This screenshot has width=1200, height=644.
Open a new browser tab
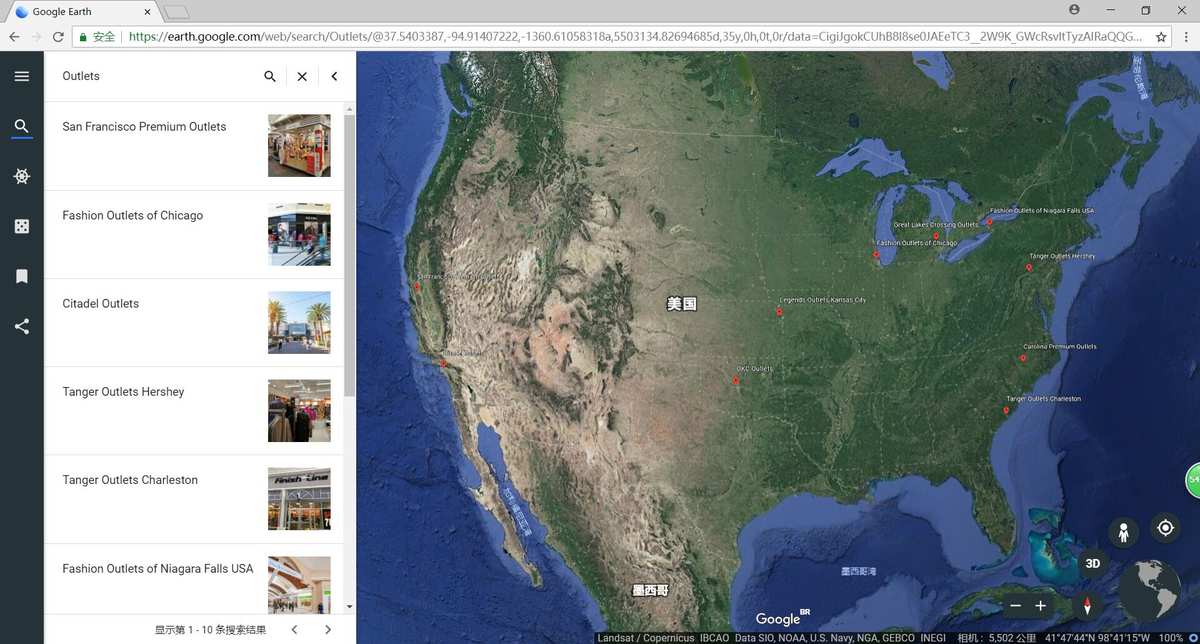tap(176, 12)
